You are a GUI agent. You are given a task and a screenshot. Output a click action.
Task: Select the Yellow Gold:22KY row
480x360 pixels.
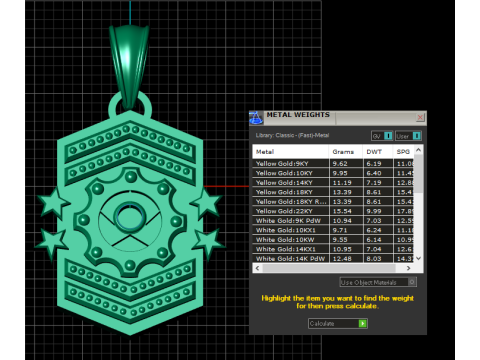[x=334, y=211]
